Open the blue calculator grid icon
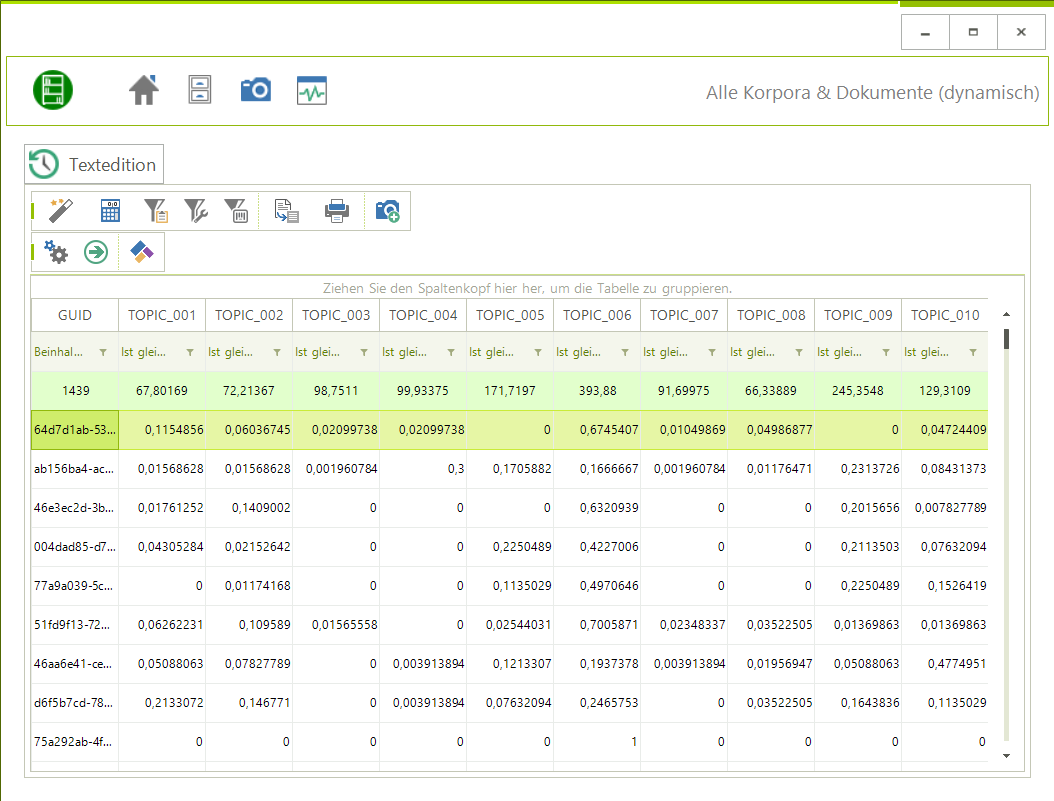The height and width of the screenshot is (801, 1054). (x=110, y=211)
